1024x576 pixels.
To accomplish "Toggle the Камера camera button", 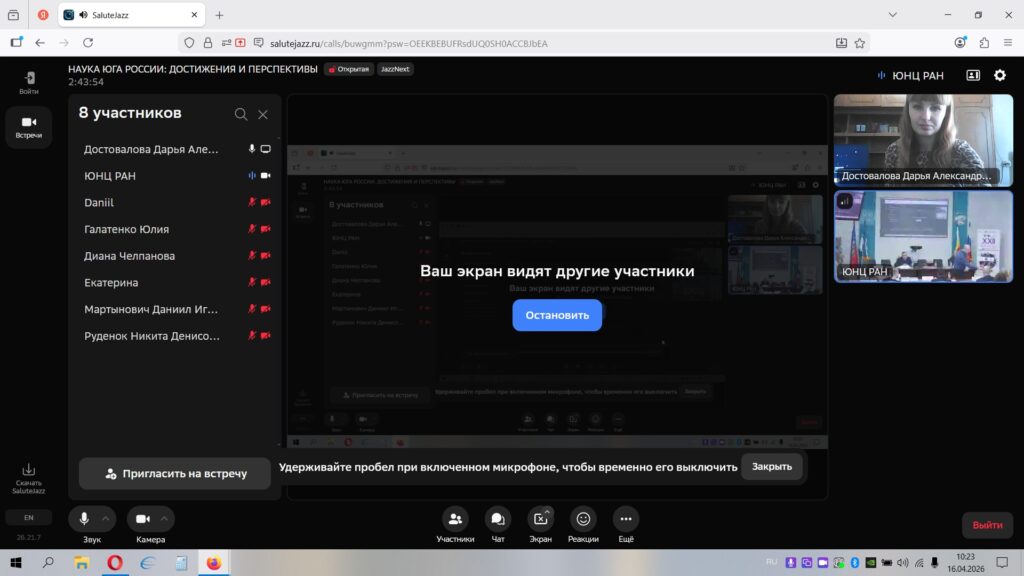I will 143,519.
